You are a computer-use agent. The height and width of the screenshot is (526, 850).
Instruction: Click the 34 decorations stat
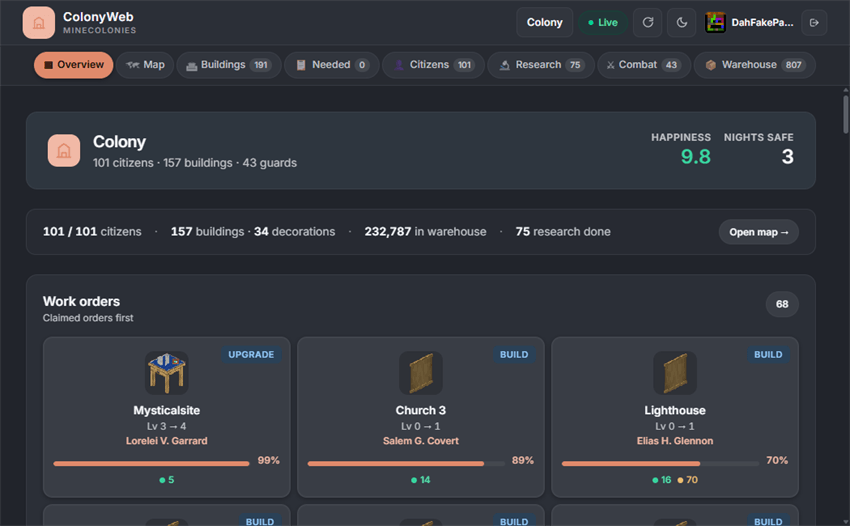pyautogui.click(x=294, y=232)
